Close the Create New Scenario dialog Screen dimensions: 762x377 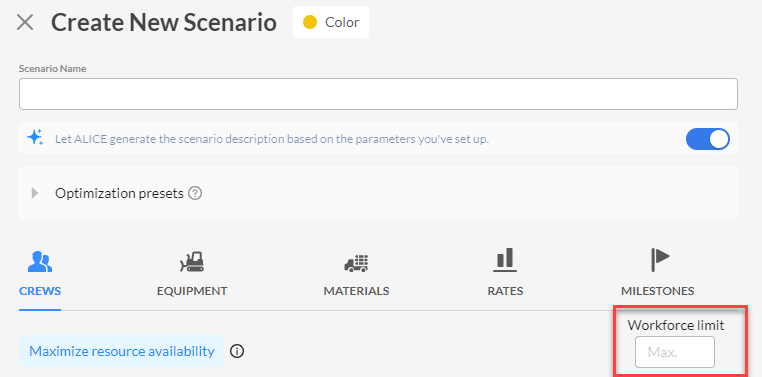tap(25, 22)
